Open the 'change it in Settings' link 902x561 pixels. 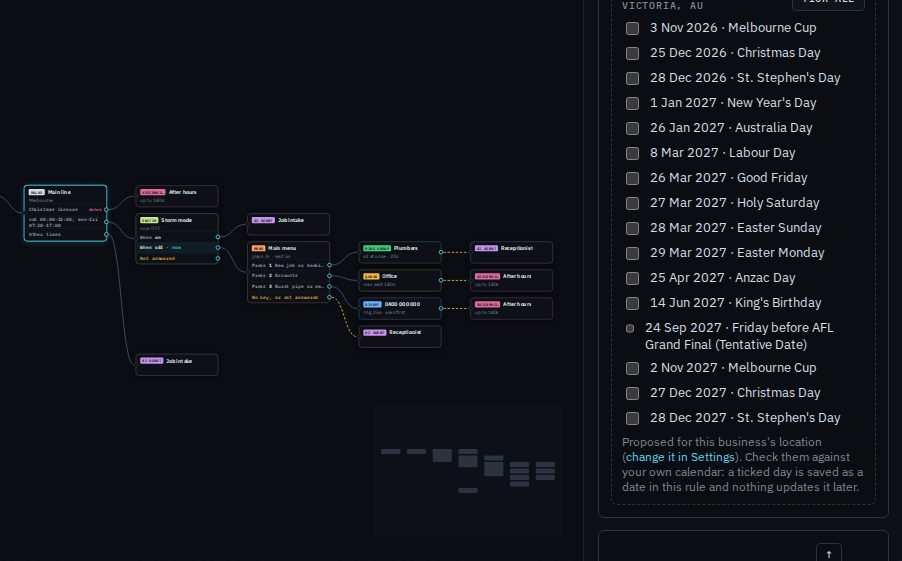[x=680, y=457]
